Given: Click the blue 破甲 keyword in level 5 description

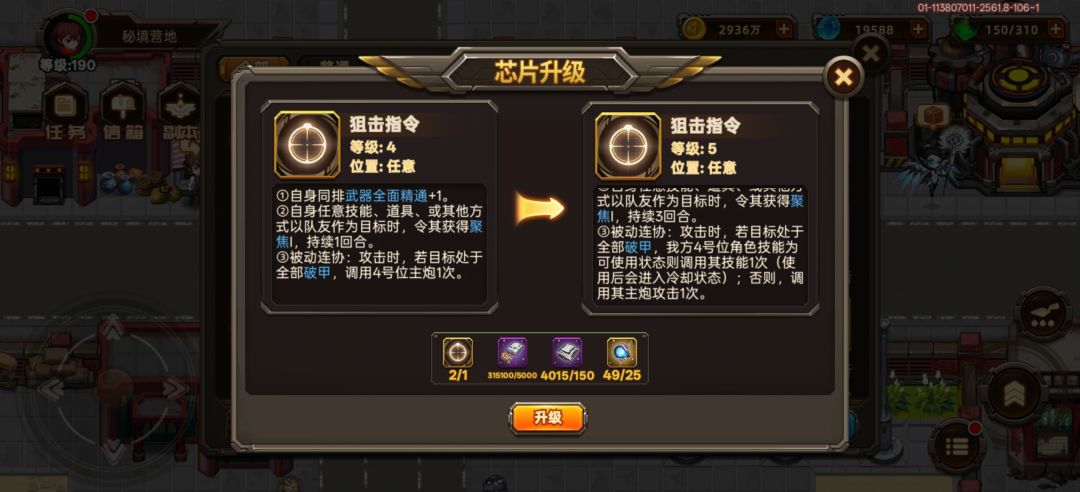Looking at the screenshot, I should tap(634, 247).
